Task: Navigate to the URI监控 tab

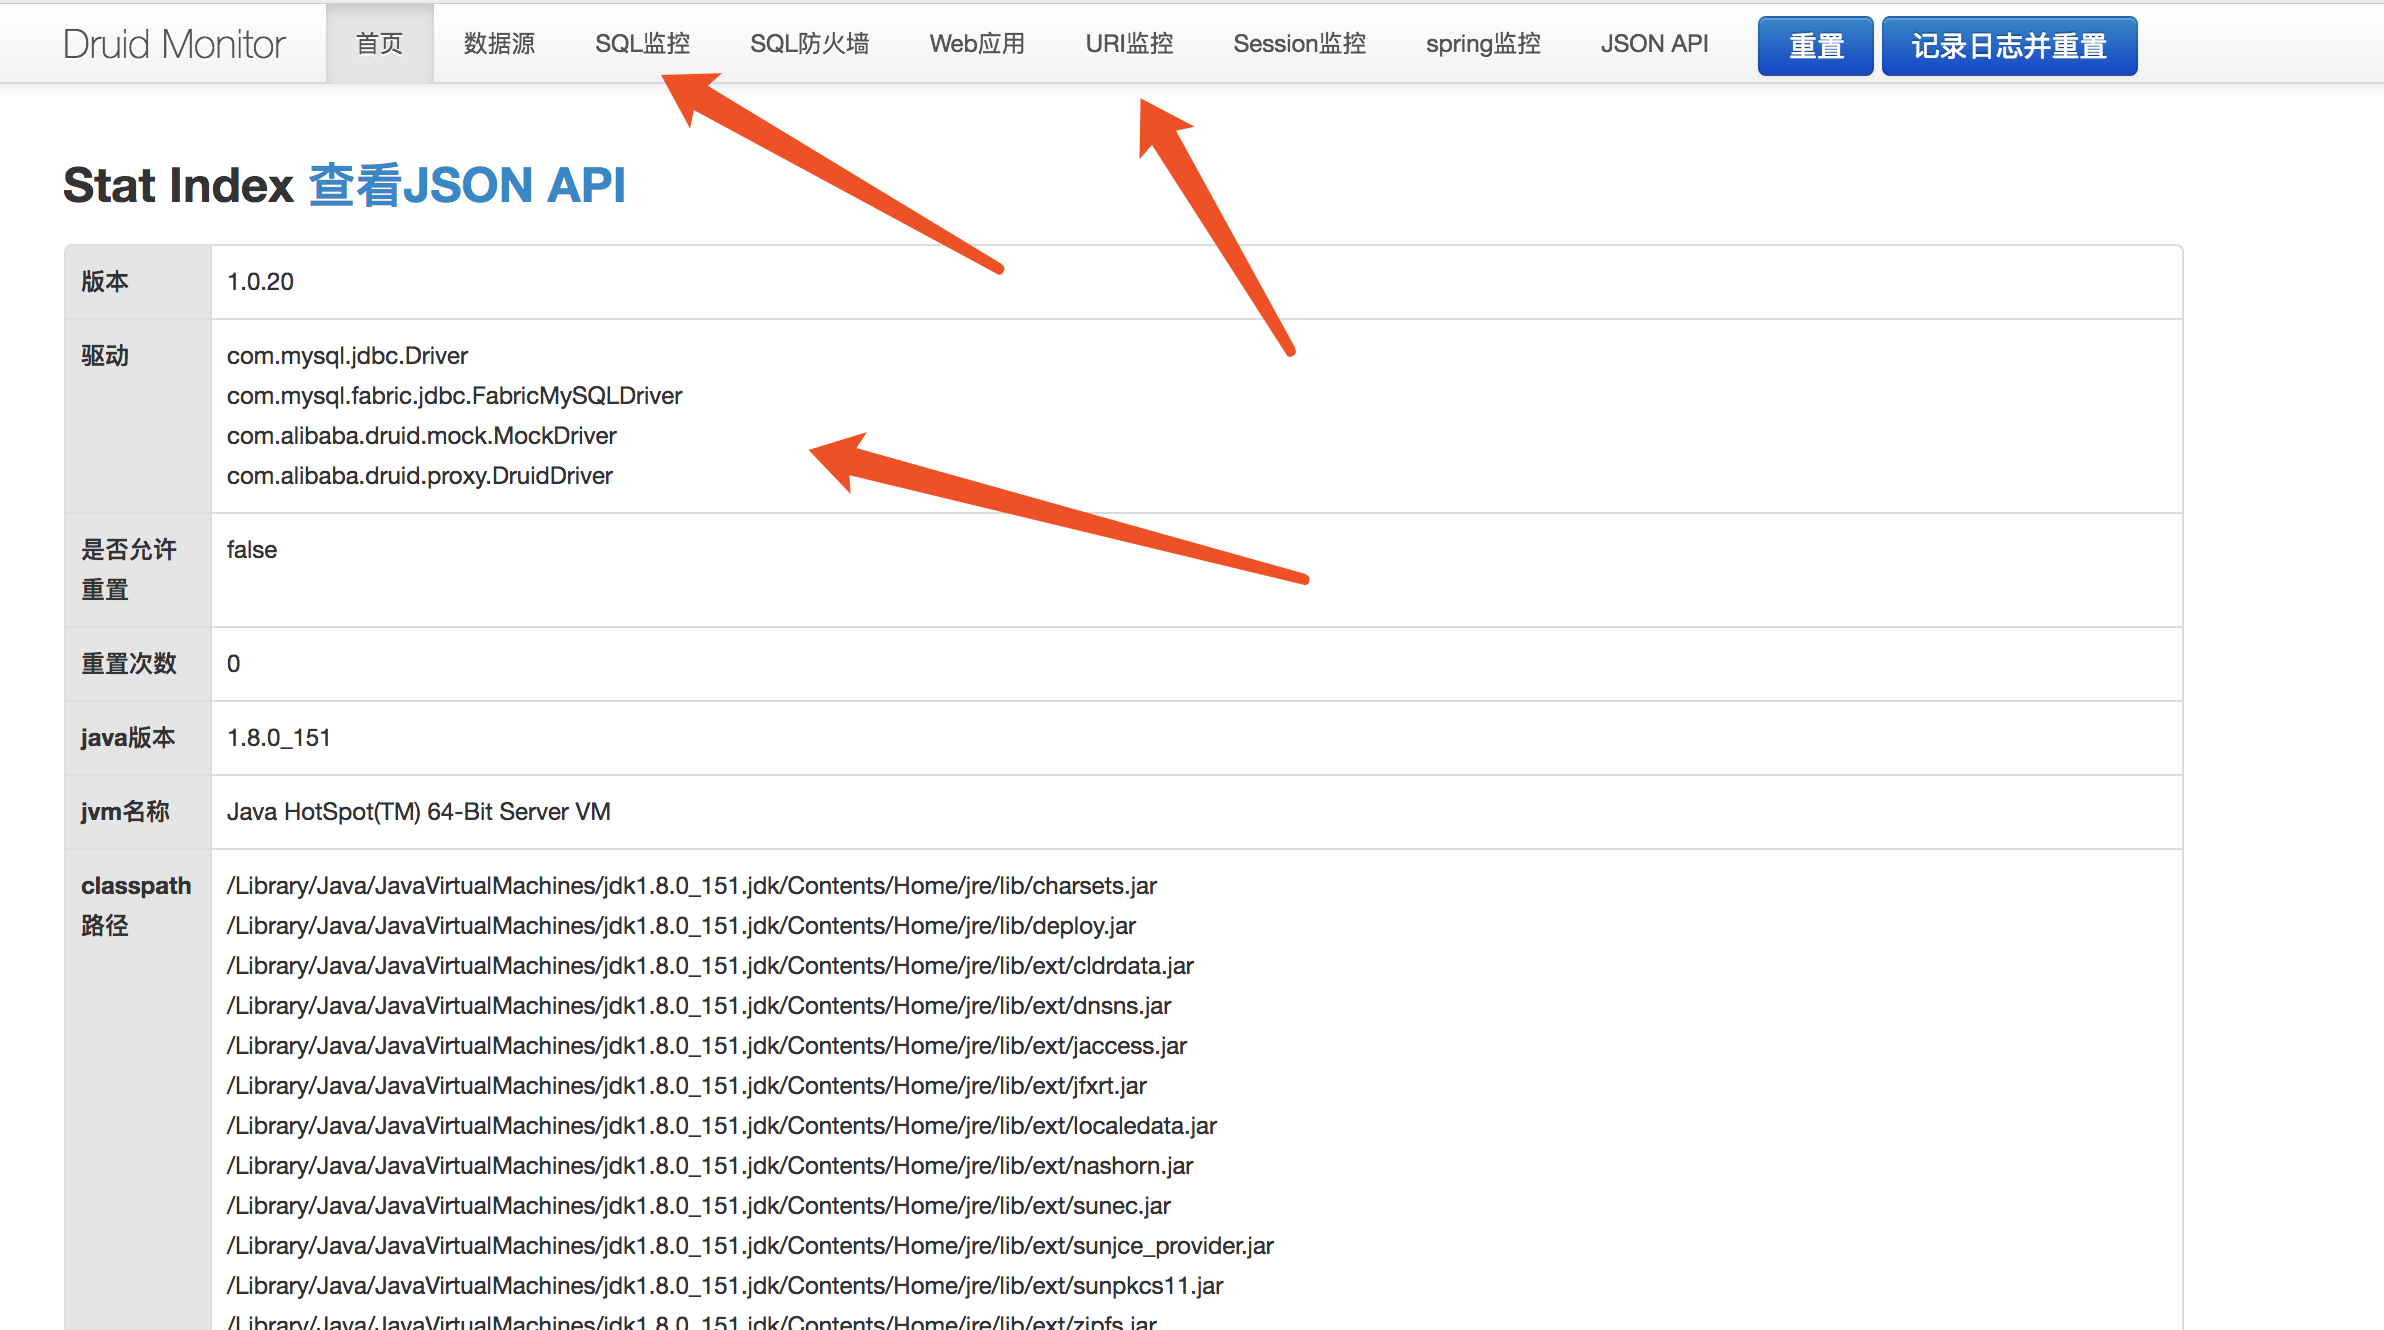Action: click(1129, 44)
